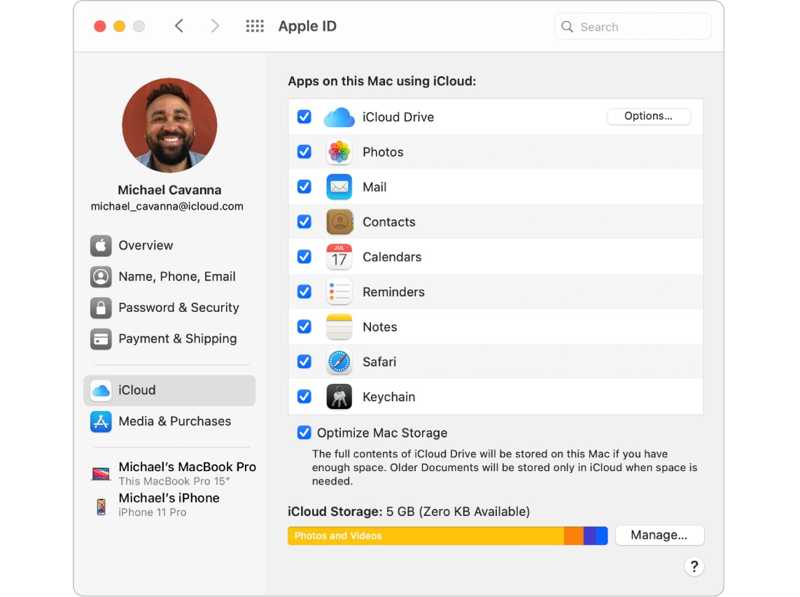Click the Photos app icon
Viewport: 800px width, 597px height.
[339, 152]
